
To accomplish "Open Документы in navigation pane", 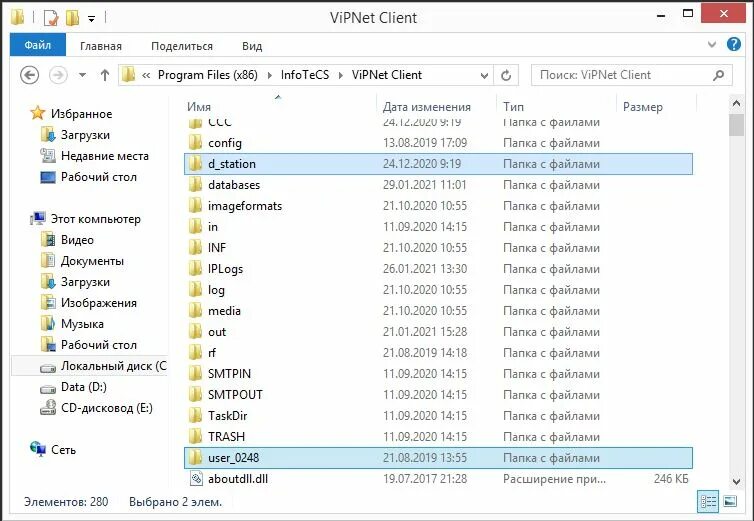I will tap(92, 261).
